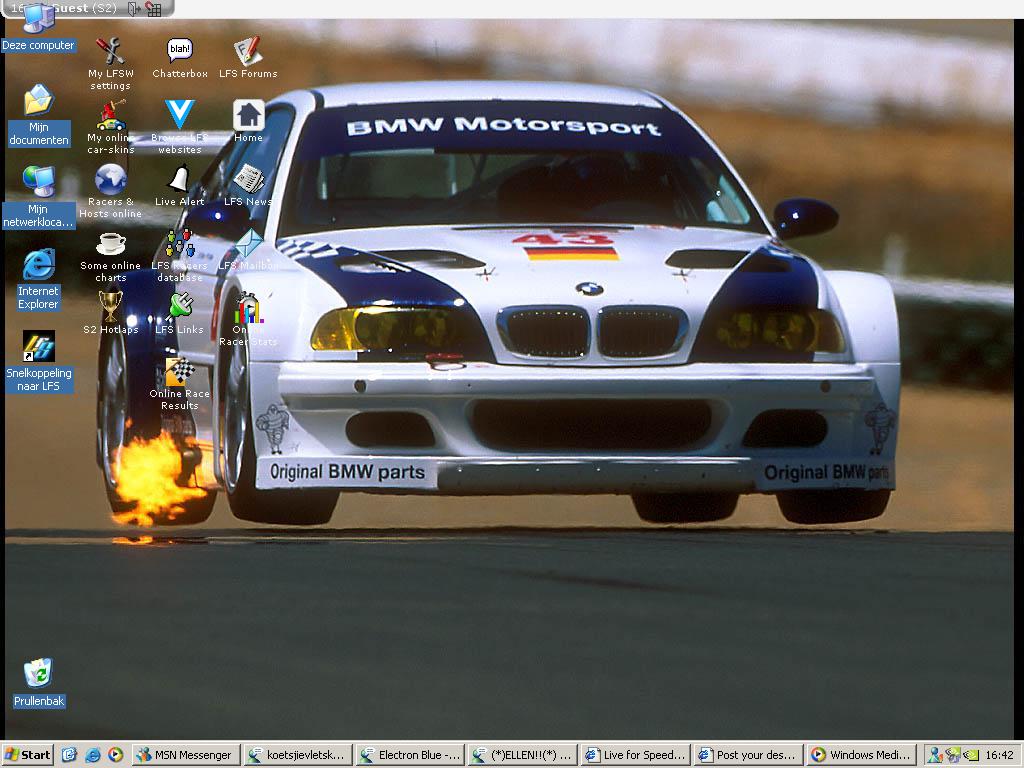Image resolution: width=1024 pixels, height=768 pixels.
Task: Click the Guest (S2) label in top toolbar
Action: point(84,8)
